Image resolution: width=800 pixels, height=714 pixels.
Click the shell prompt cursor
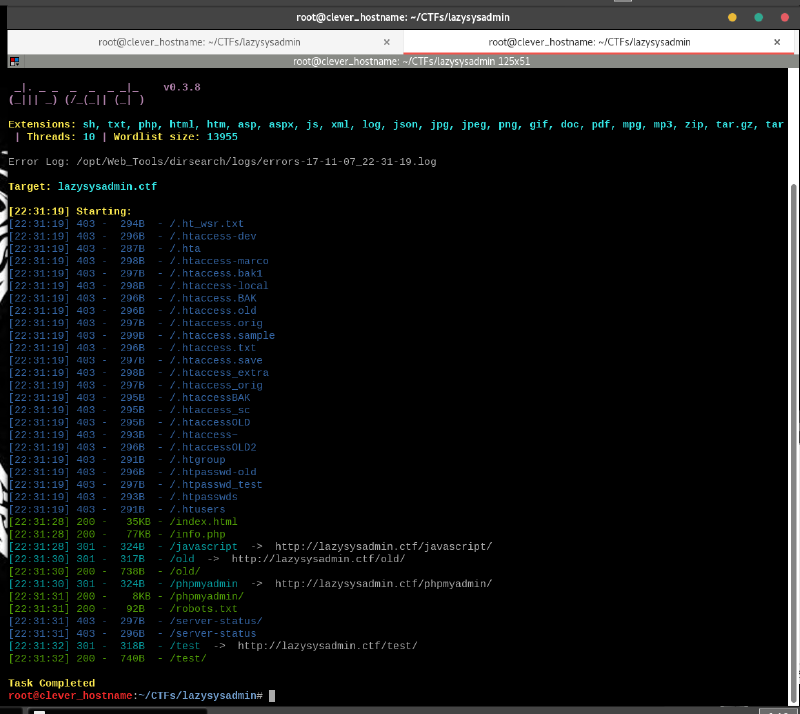(272, 696)
